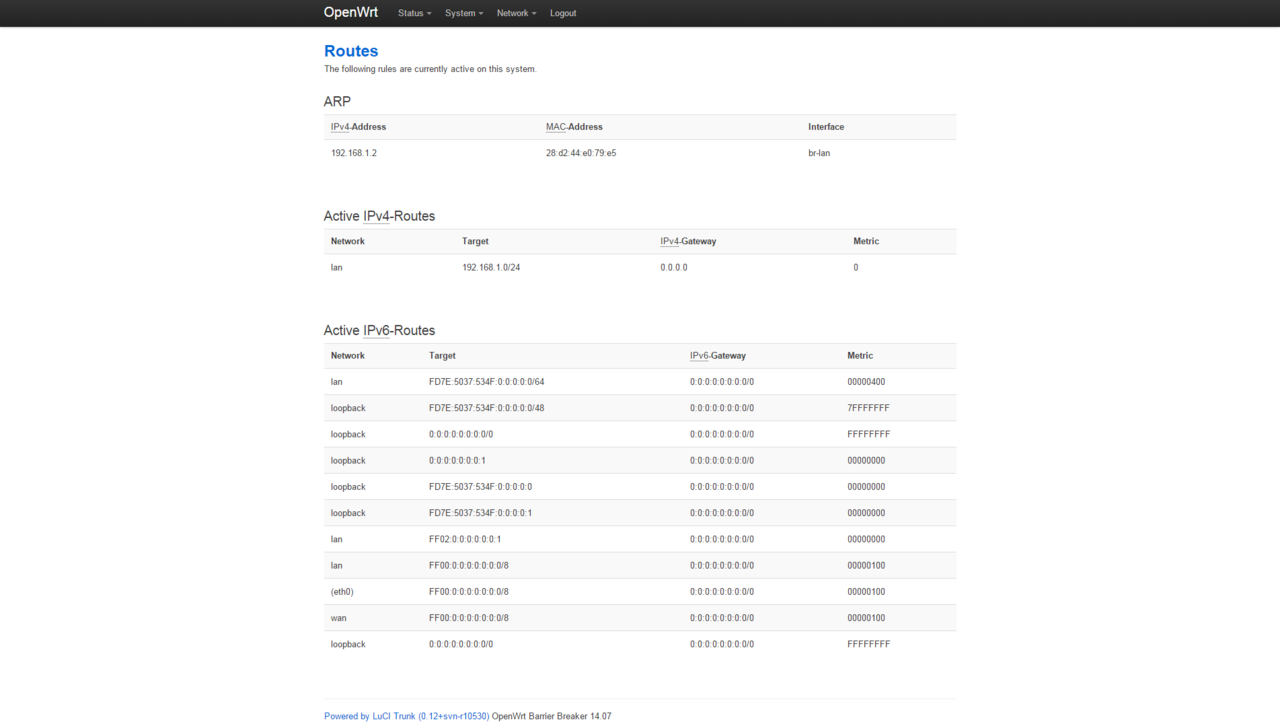Select the 7FFFFFFF metric value
1280x726 pixels.
tap(868, 408)
